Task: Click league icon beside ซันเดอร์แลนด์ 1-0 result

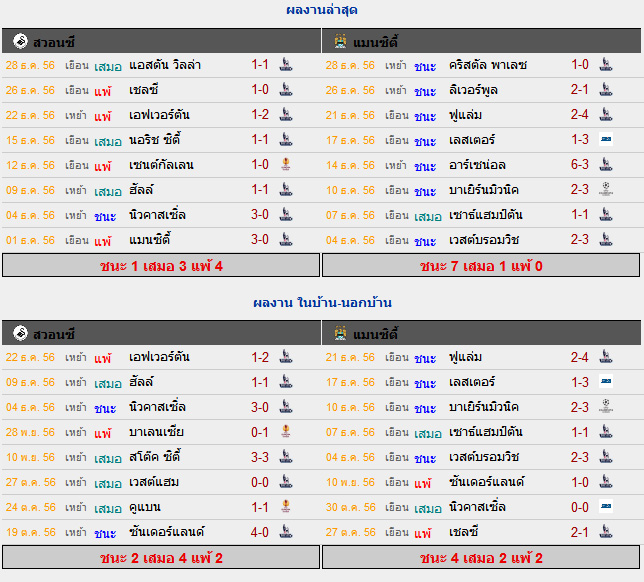Action: point(606,482)
